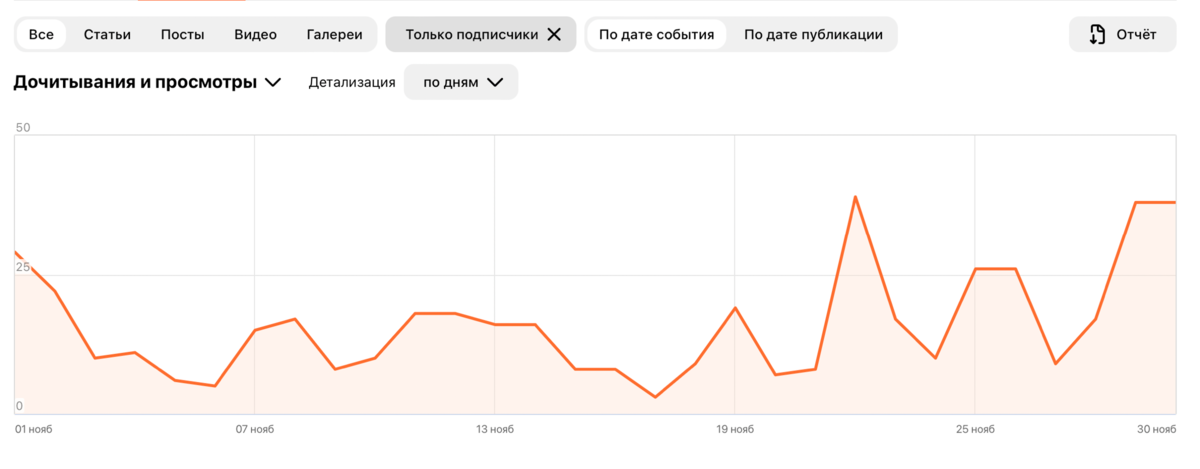Click the chevron inside по дням selector
1200x469 pixels.
tap(495, 83)
